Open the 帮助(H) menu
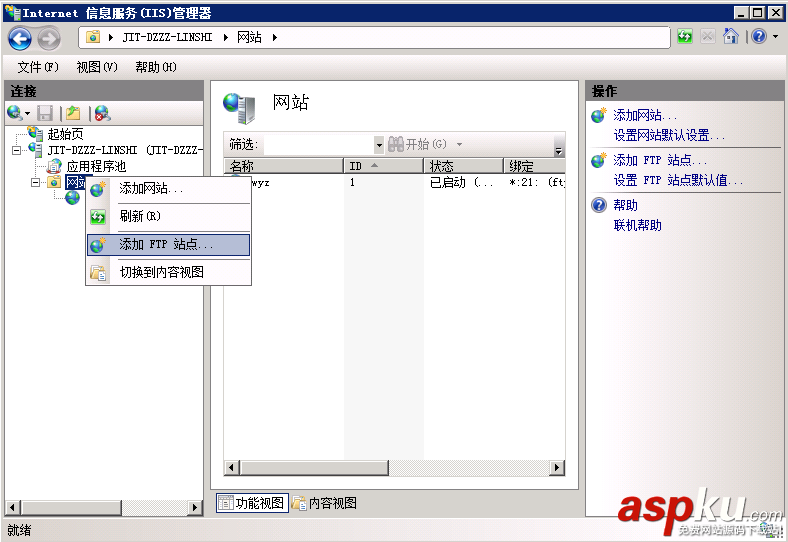This screenshot has height=542, width=788. [156, 67]
